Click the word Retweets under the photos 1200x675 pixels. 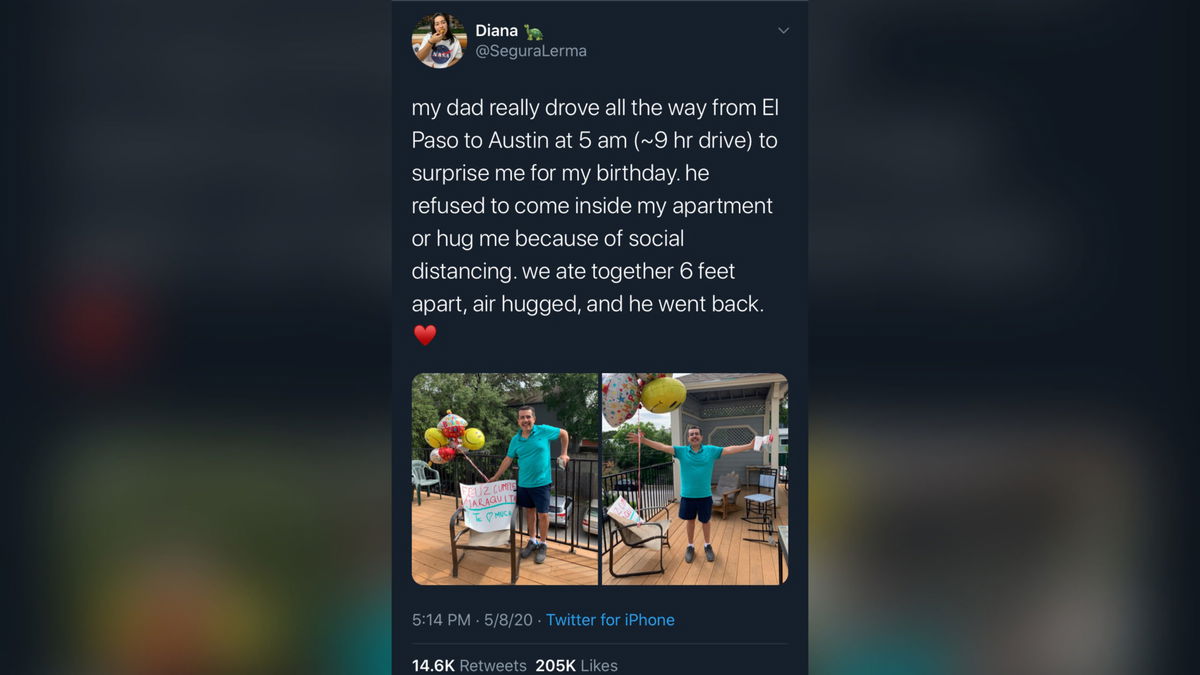(493, 665)
